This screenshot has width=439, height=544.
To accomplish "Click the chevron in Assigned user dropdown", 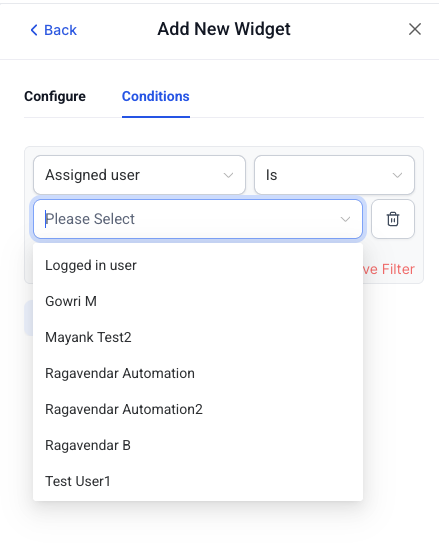I will coord(228,175).
